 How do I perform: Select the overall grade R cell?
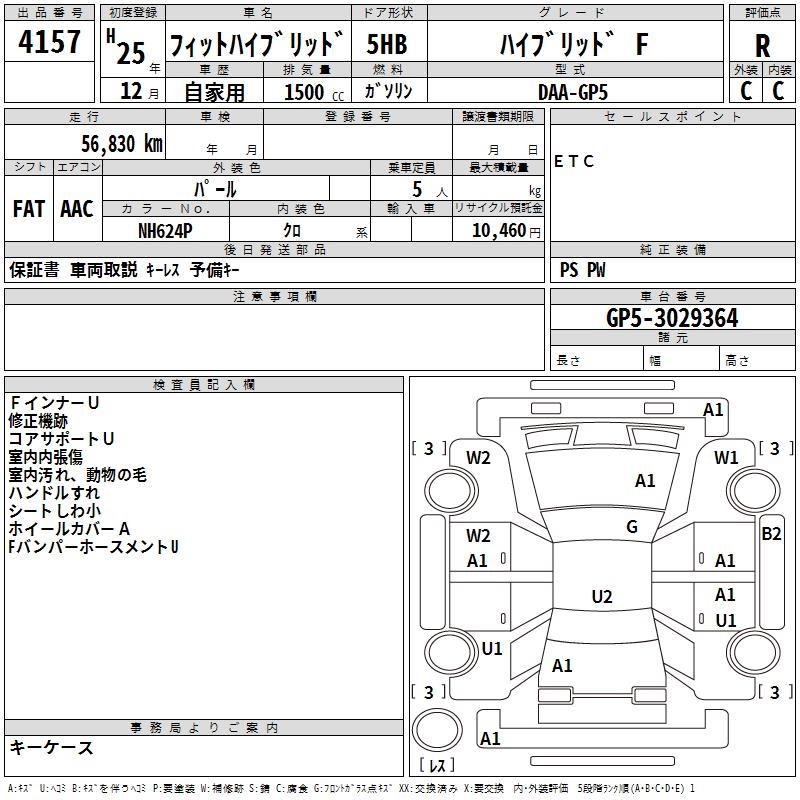click(x=762, y=46)
